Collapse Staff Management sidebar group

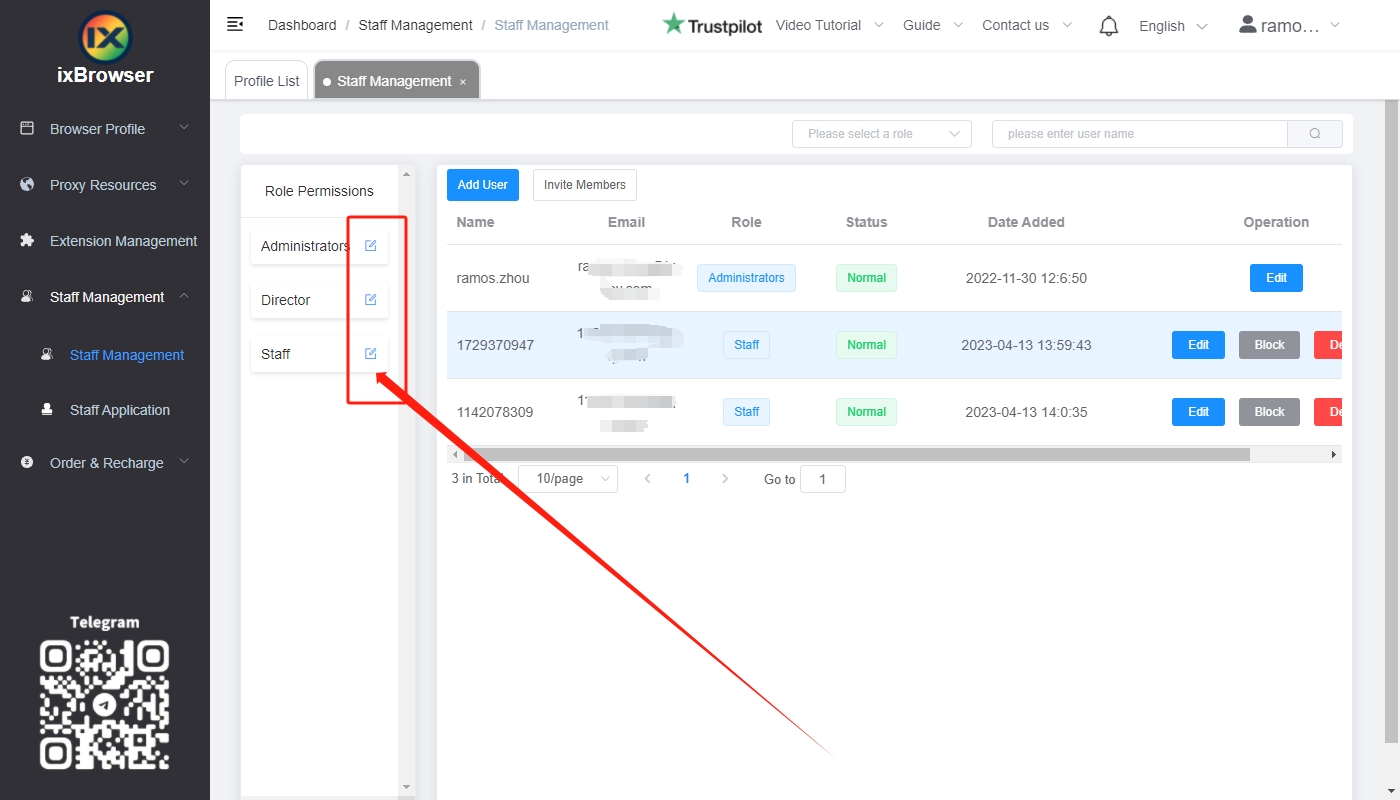184,296
